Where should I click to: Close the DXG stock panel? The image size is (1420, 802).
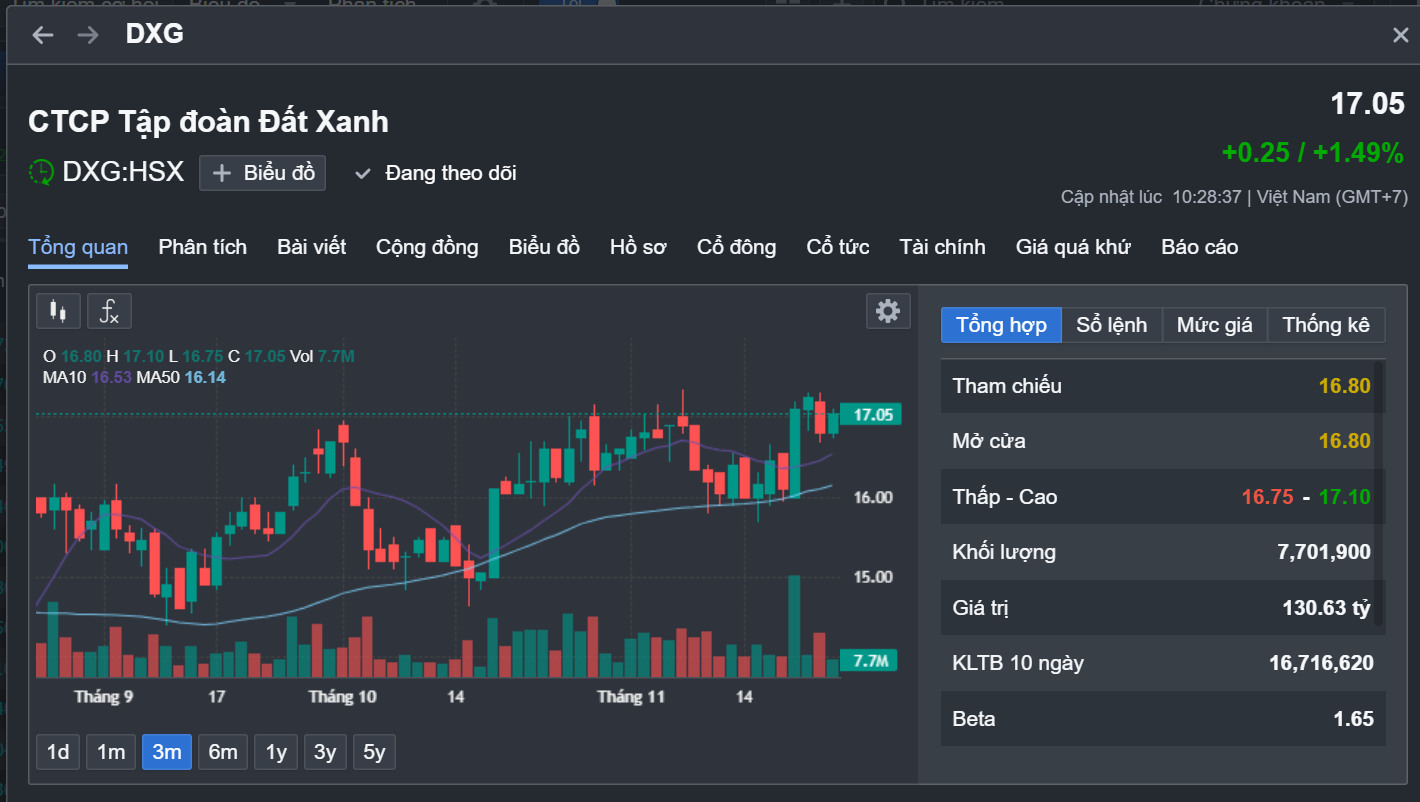[x=1400, y=35]
